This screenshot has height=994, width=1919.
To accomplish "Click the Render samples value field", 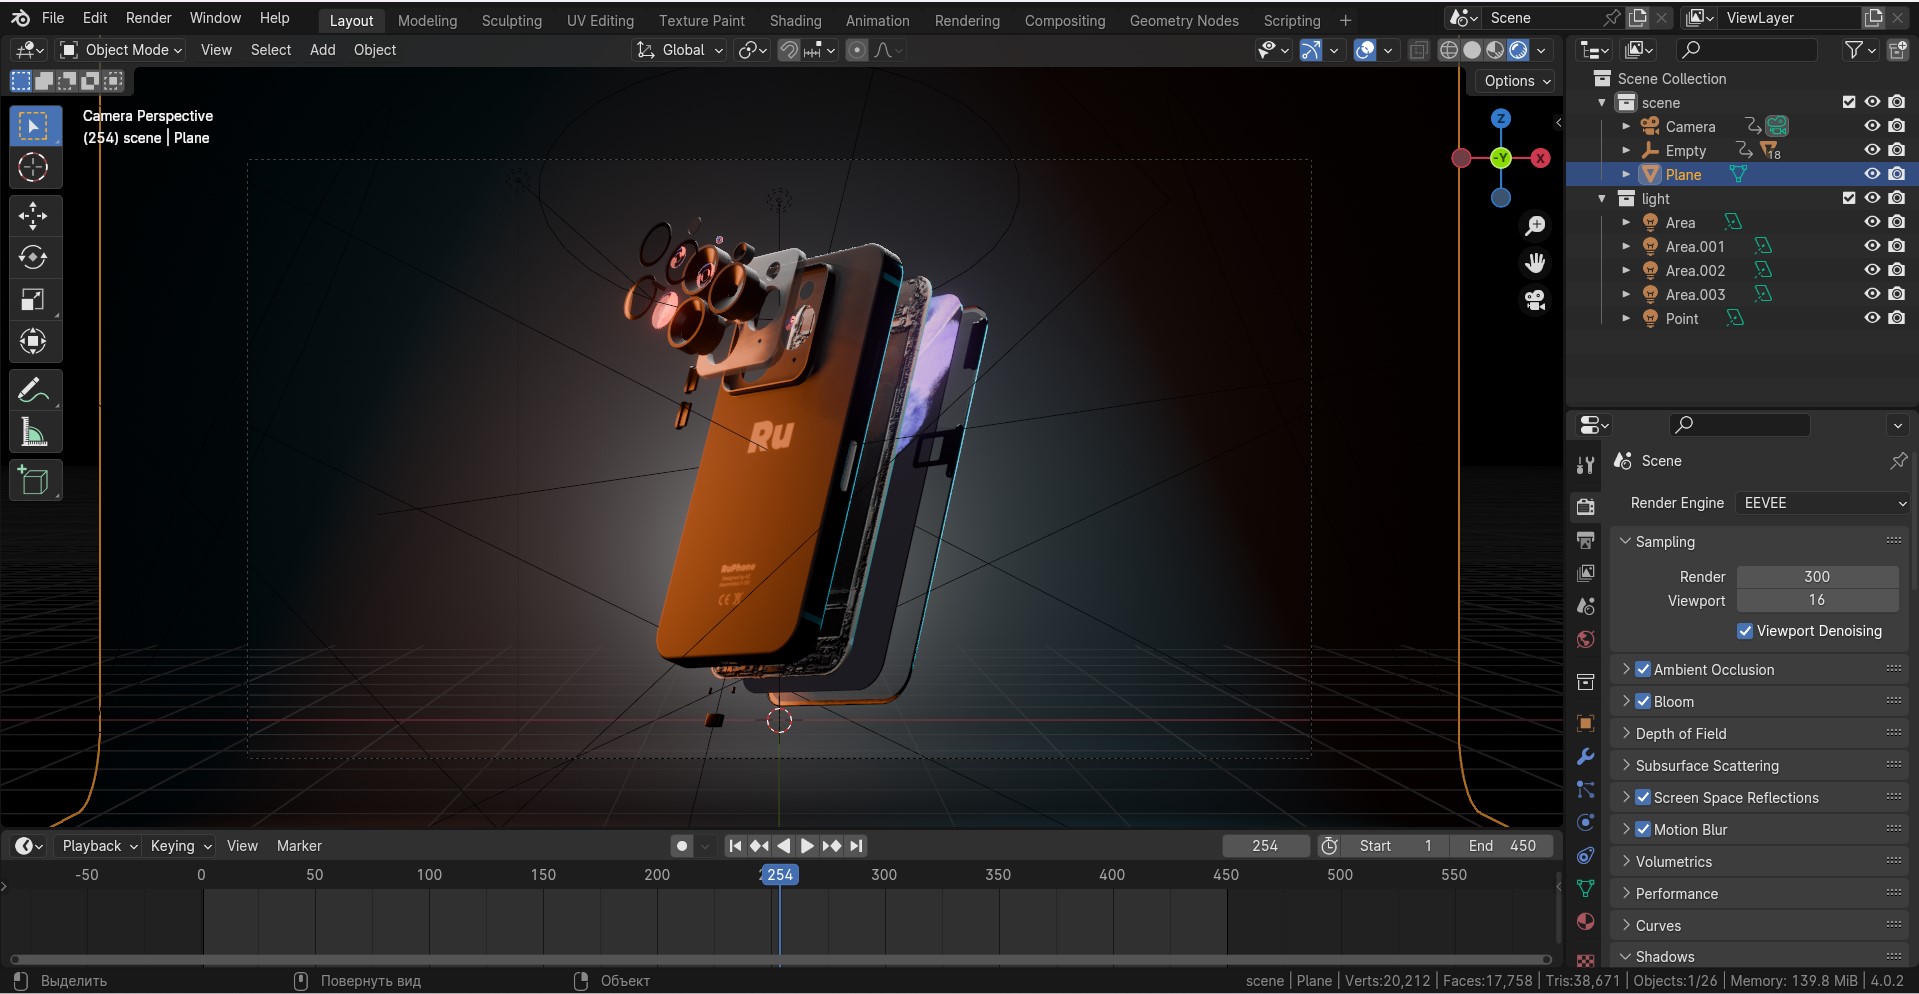I will point(1816,577).
